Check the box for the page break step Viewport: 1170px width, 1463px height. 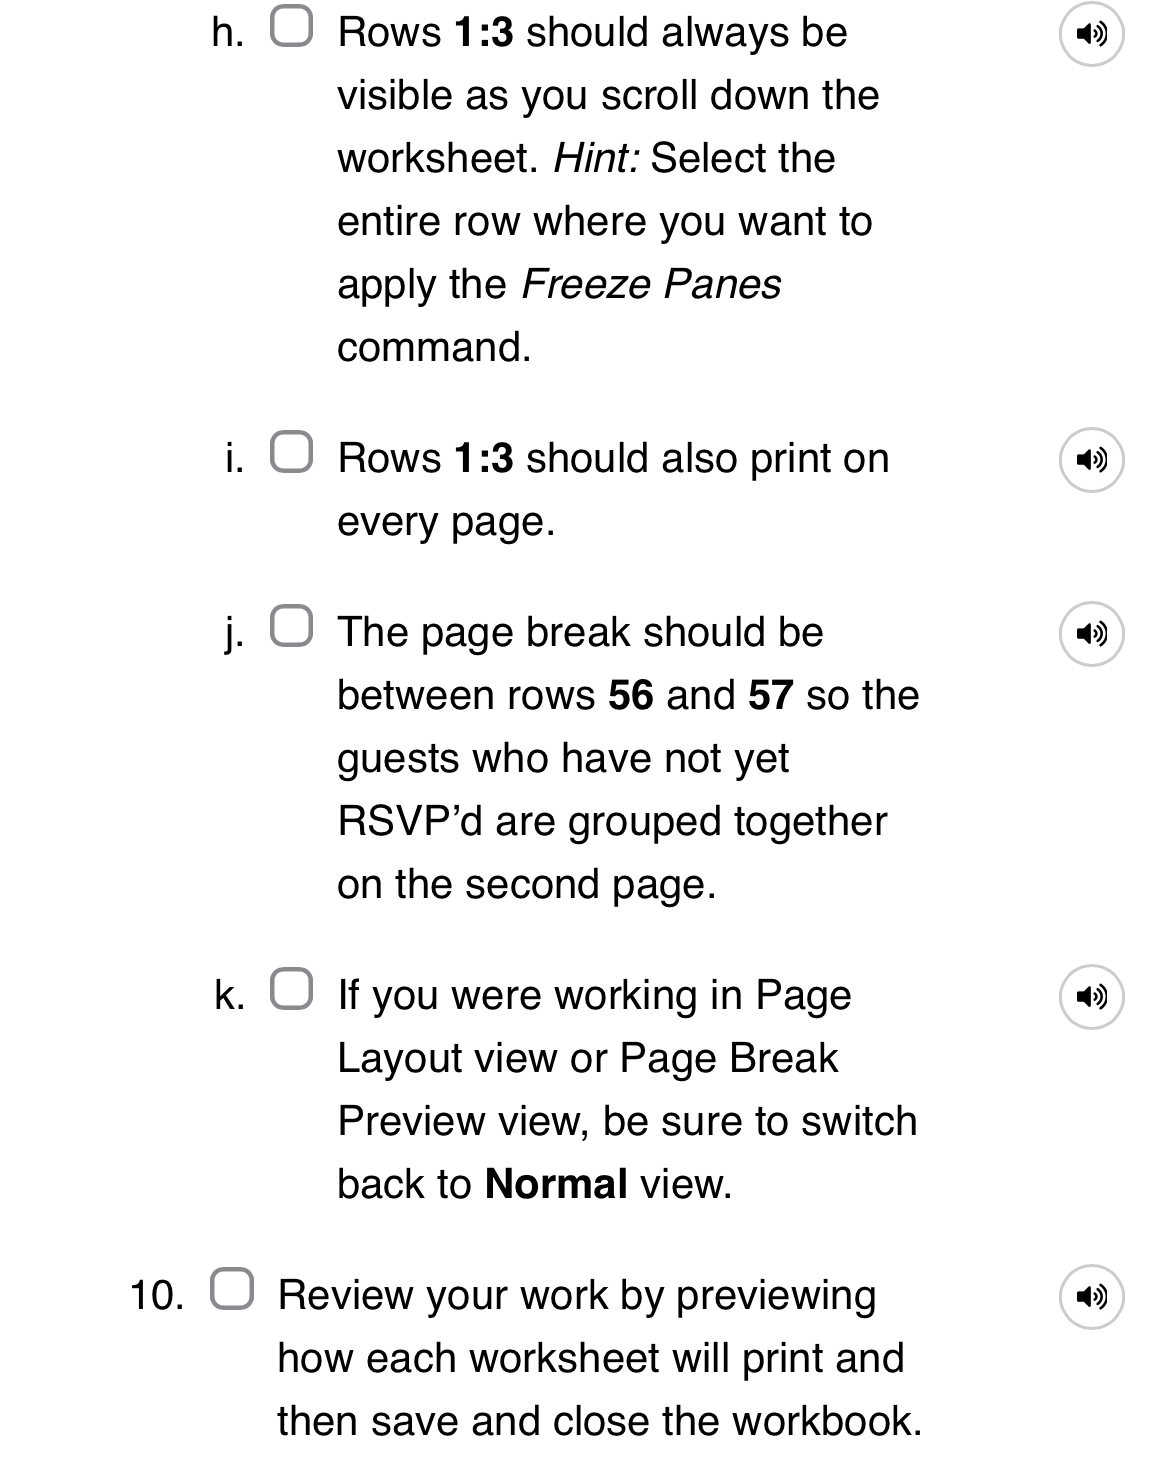291,623
